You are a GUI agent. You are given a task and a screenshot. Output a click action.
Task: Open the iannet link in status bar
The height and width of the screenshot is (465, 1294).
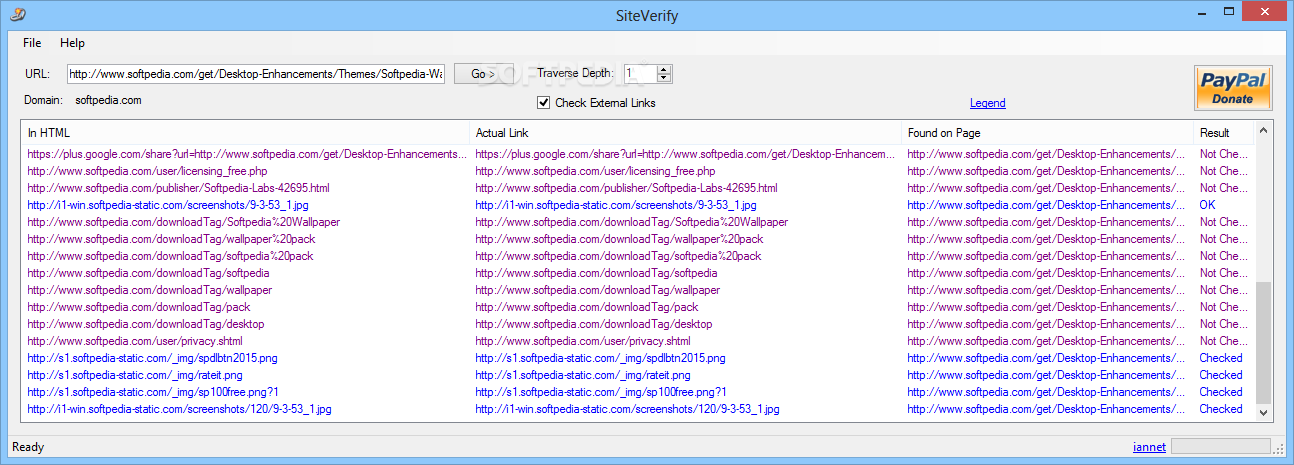[1149, 447]
